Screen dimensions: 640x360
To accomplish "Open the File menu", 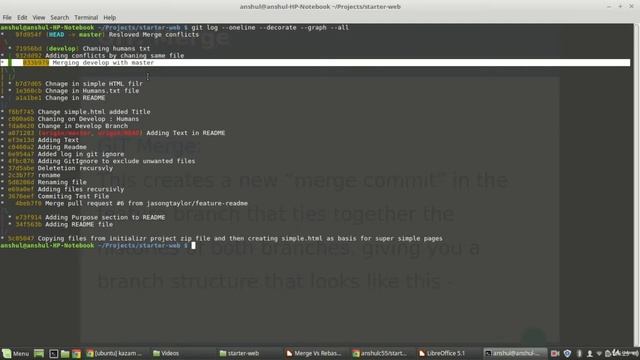I will pos(7,18).
